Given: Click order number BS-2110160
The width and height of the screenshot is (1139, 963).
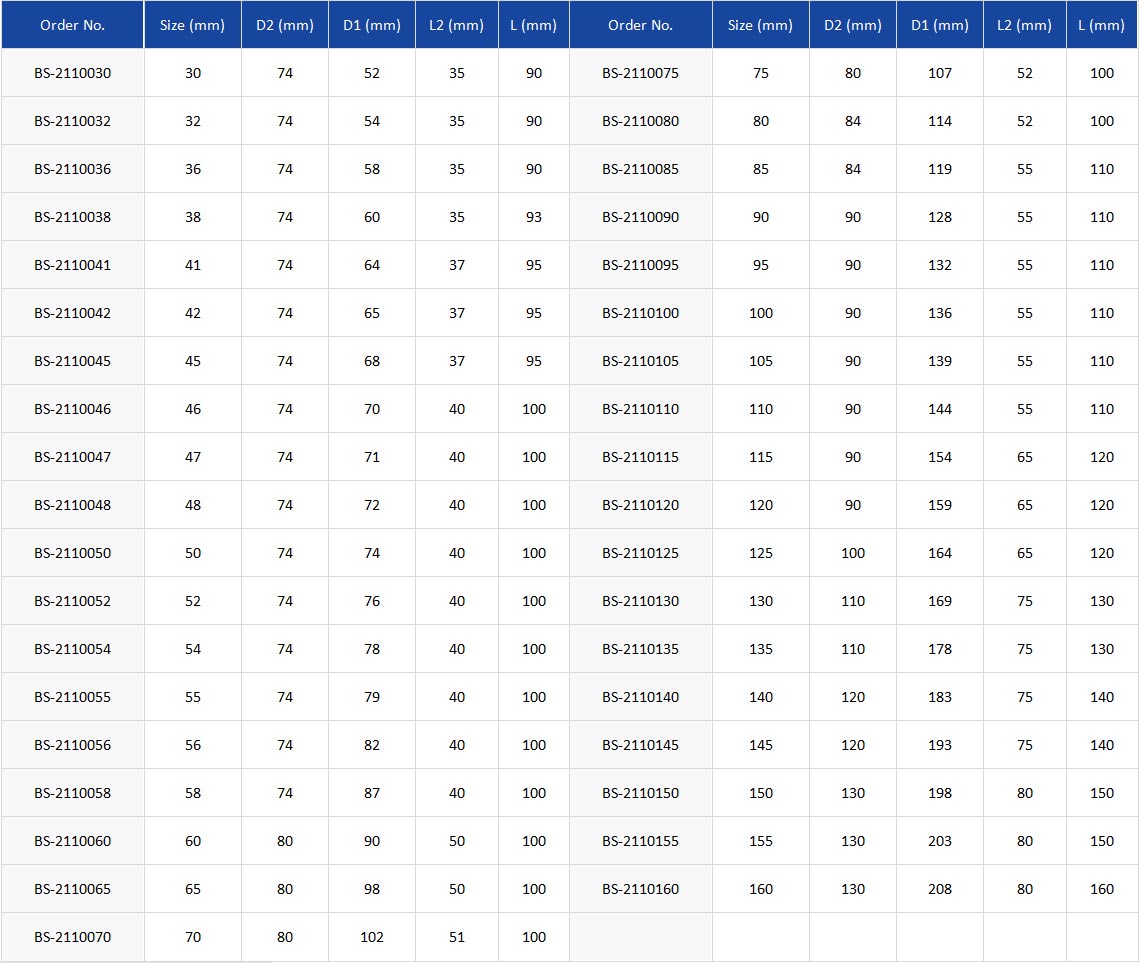Looking at the screenshot, I should tap(640, 889).
